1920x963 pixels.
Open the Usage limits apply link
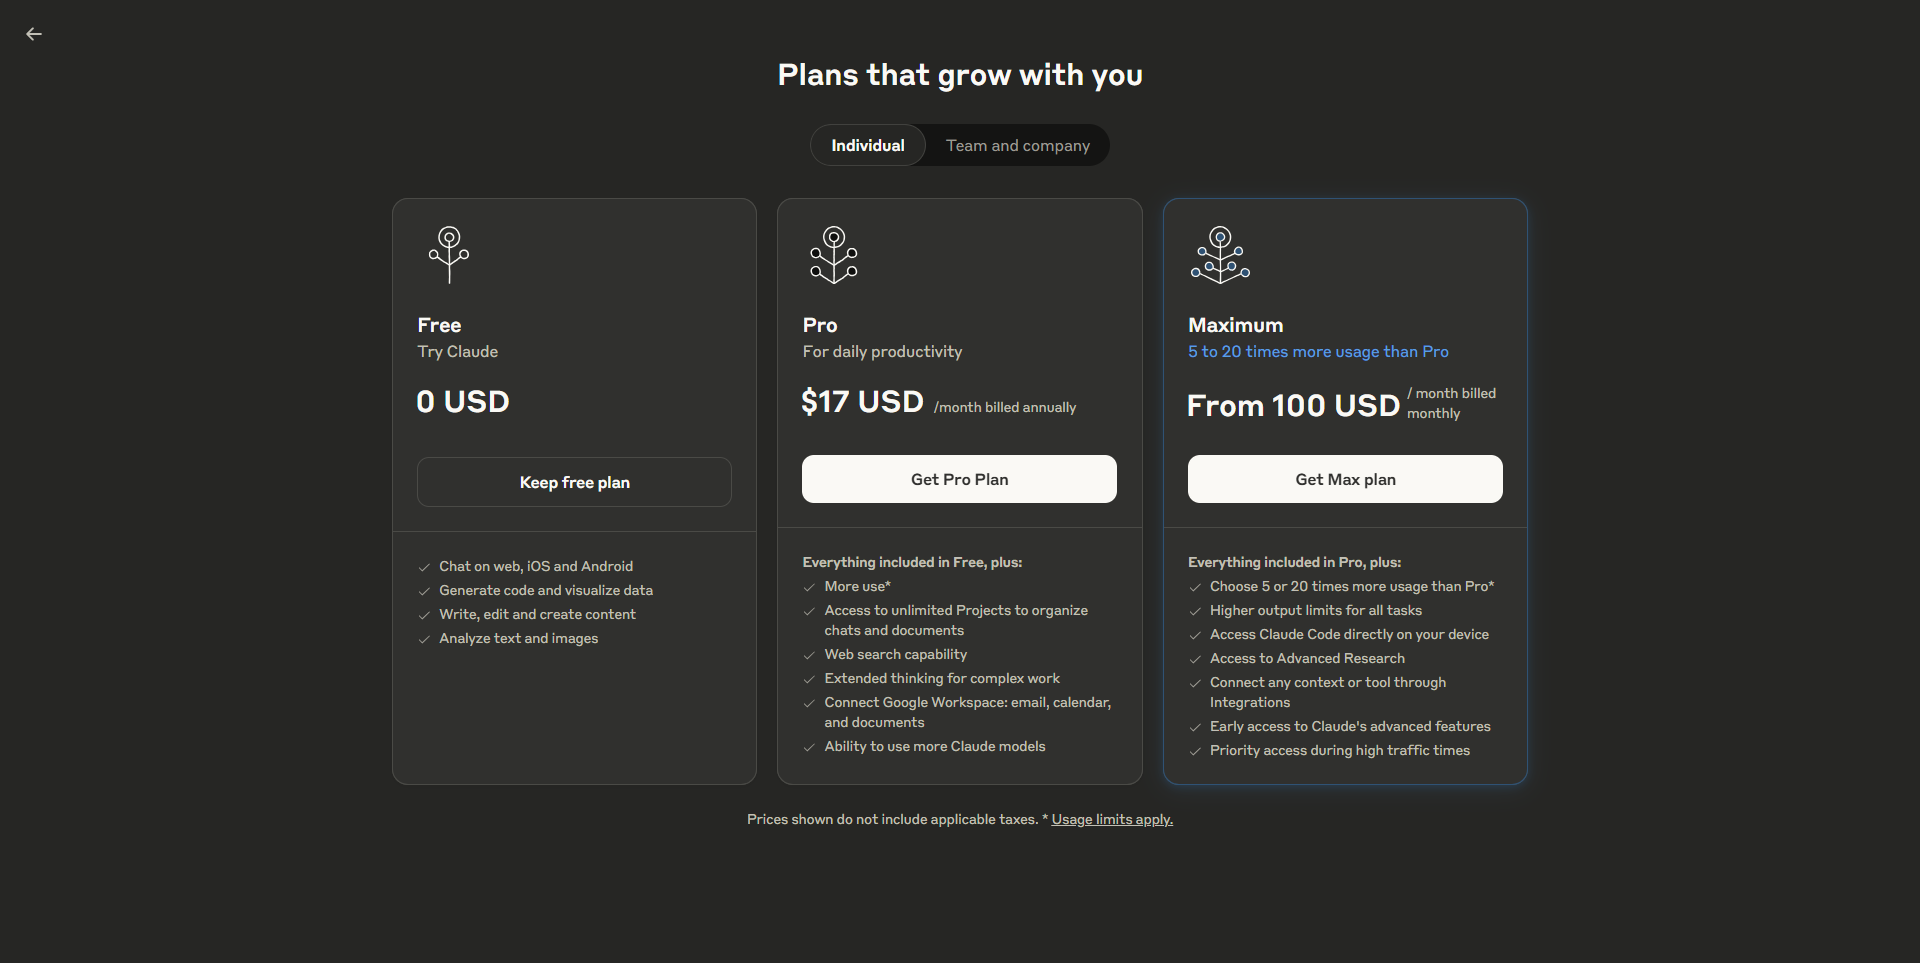pyautogui.click(x=1112, y=819)
